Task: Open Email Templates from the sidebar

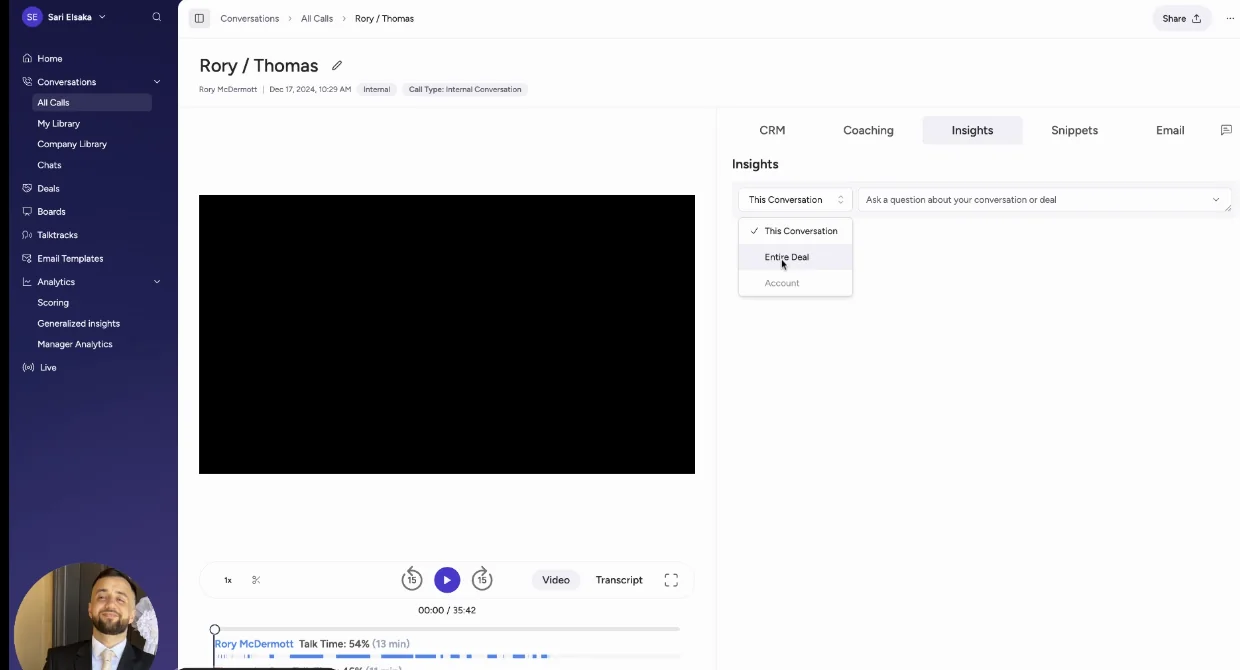Action: point(70,258)
